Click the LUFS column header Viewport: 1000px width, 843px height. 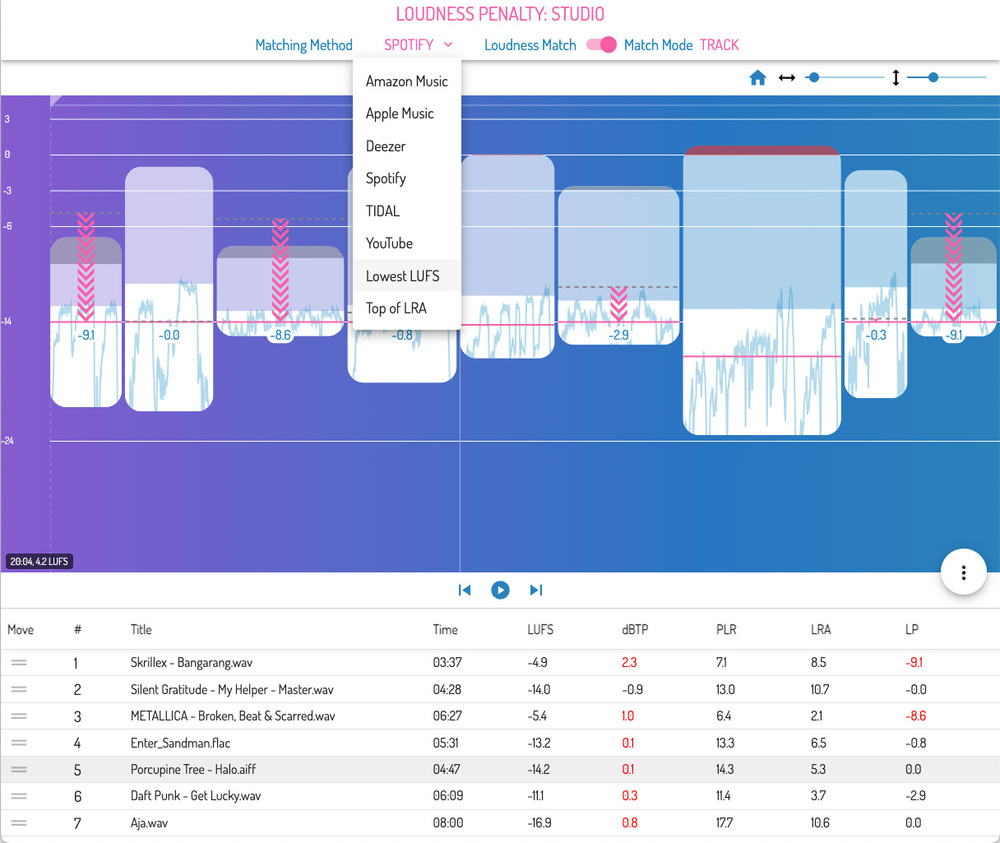coord(540,630)
